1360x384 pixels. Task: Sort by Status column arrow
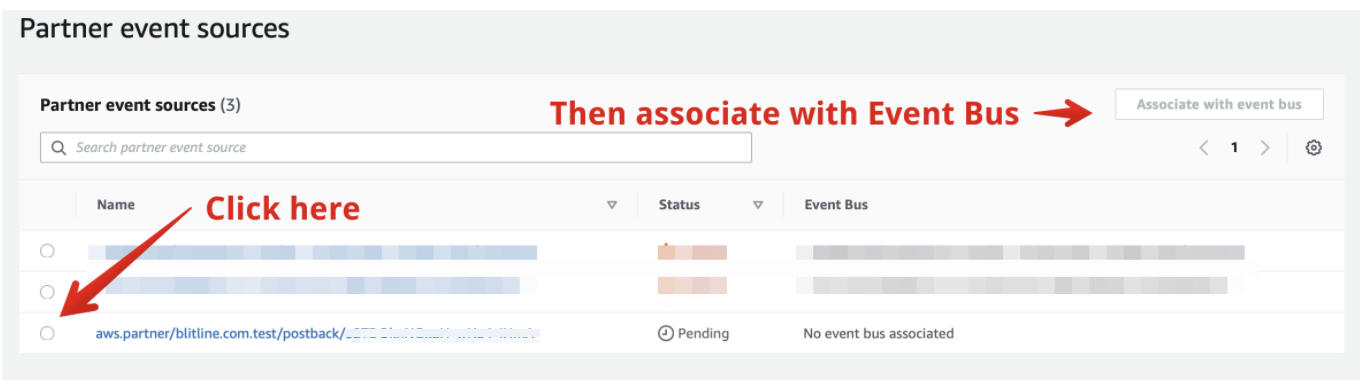coord(758,205)
